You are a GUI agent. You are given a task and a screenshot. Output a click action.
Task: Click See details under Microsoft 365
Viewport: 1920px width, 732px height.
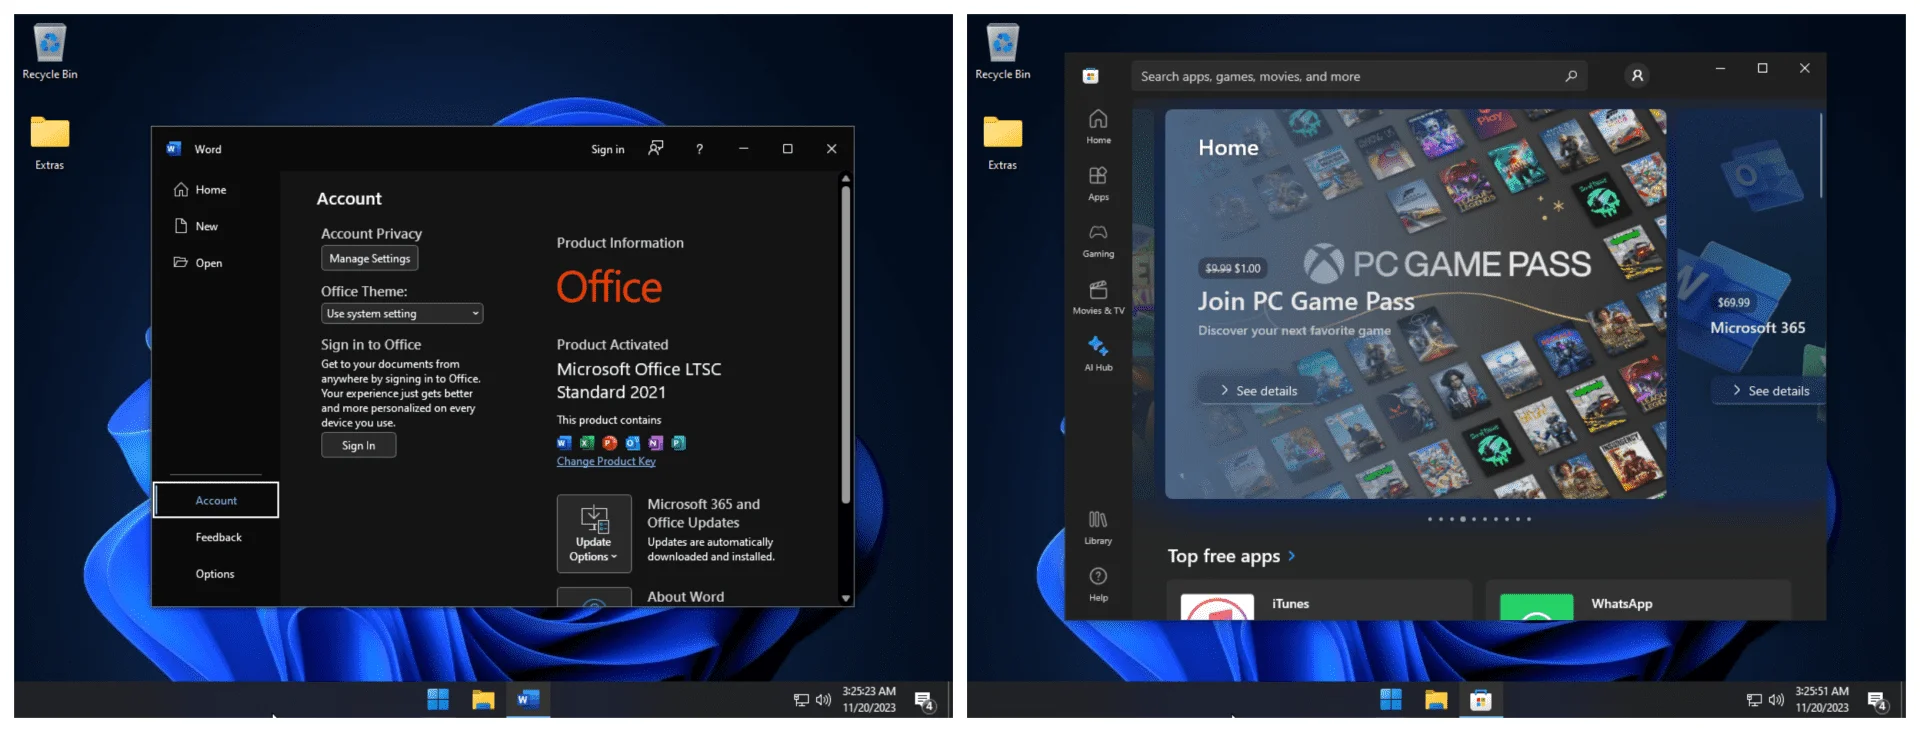(x=1771, y=391)
